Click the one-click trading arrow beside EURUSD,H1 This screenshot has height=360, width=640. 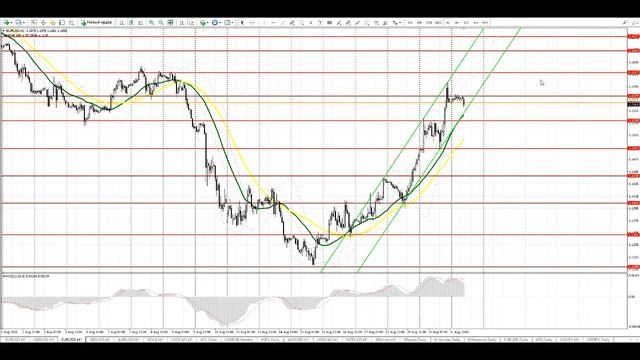click(4, 31)
